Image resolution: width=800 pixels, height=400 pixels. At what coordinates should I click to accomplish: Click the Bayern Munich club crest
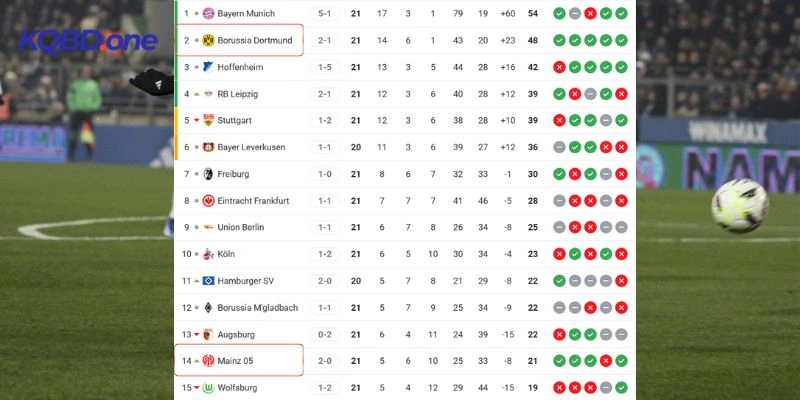point(208,13)
